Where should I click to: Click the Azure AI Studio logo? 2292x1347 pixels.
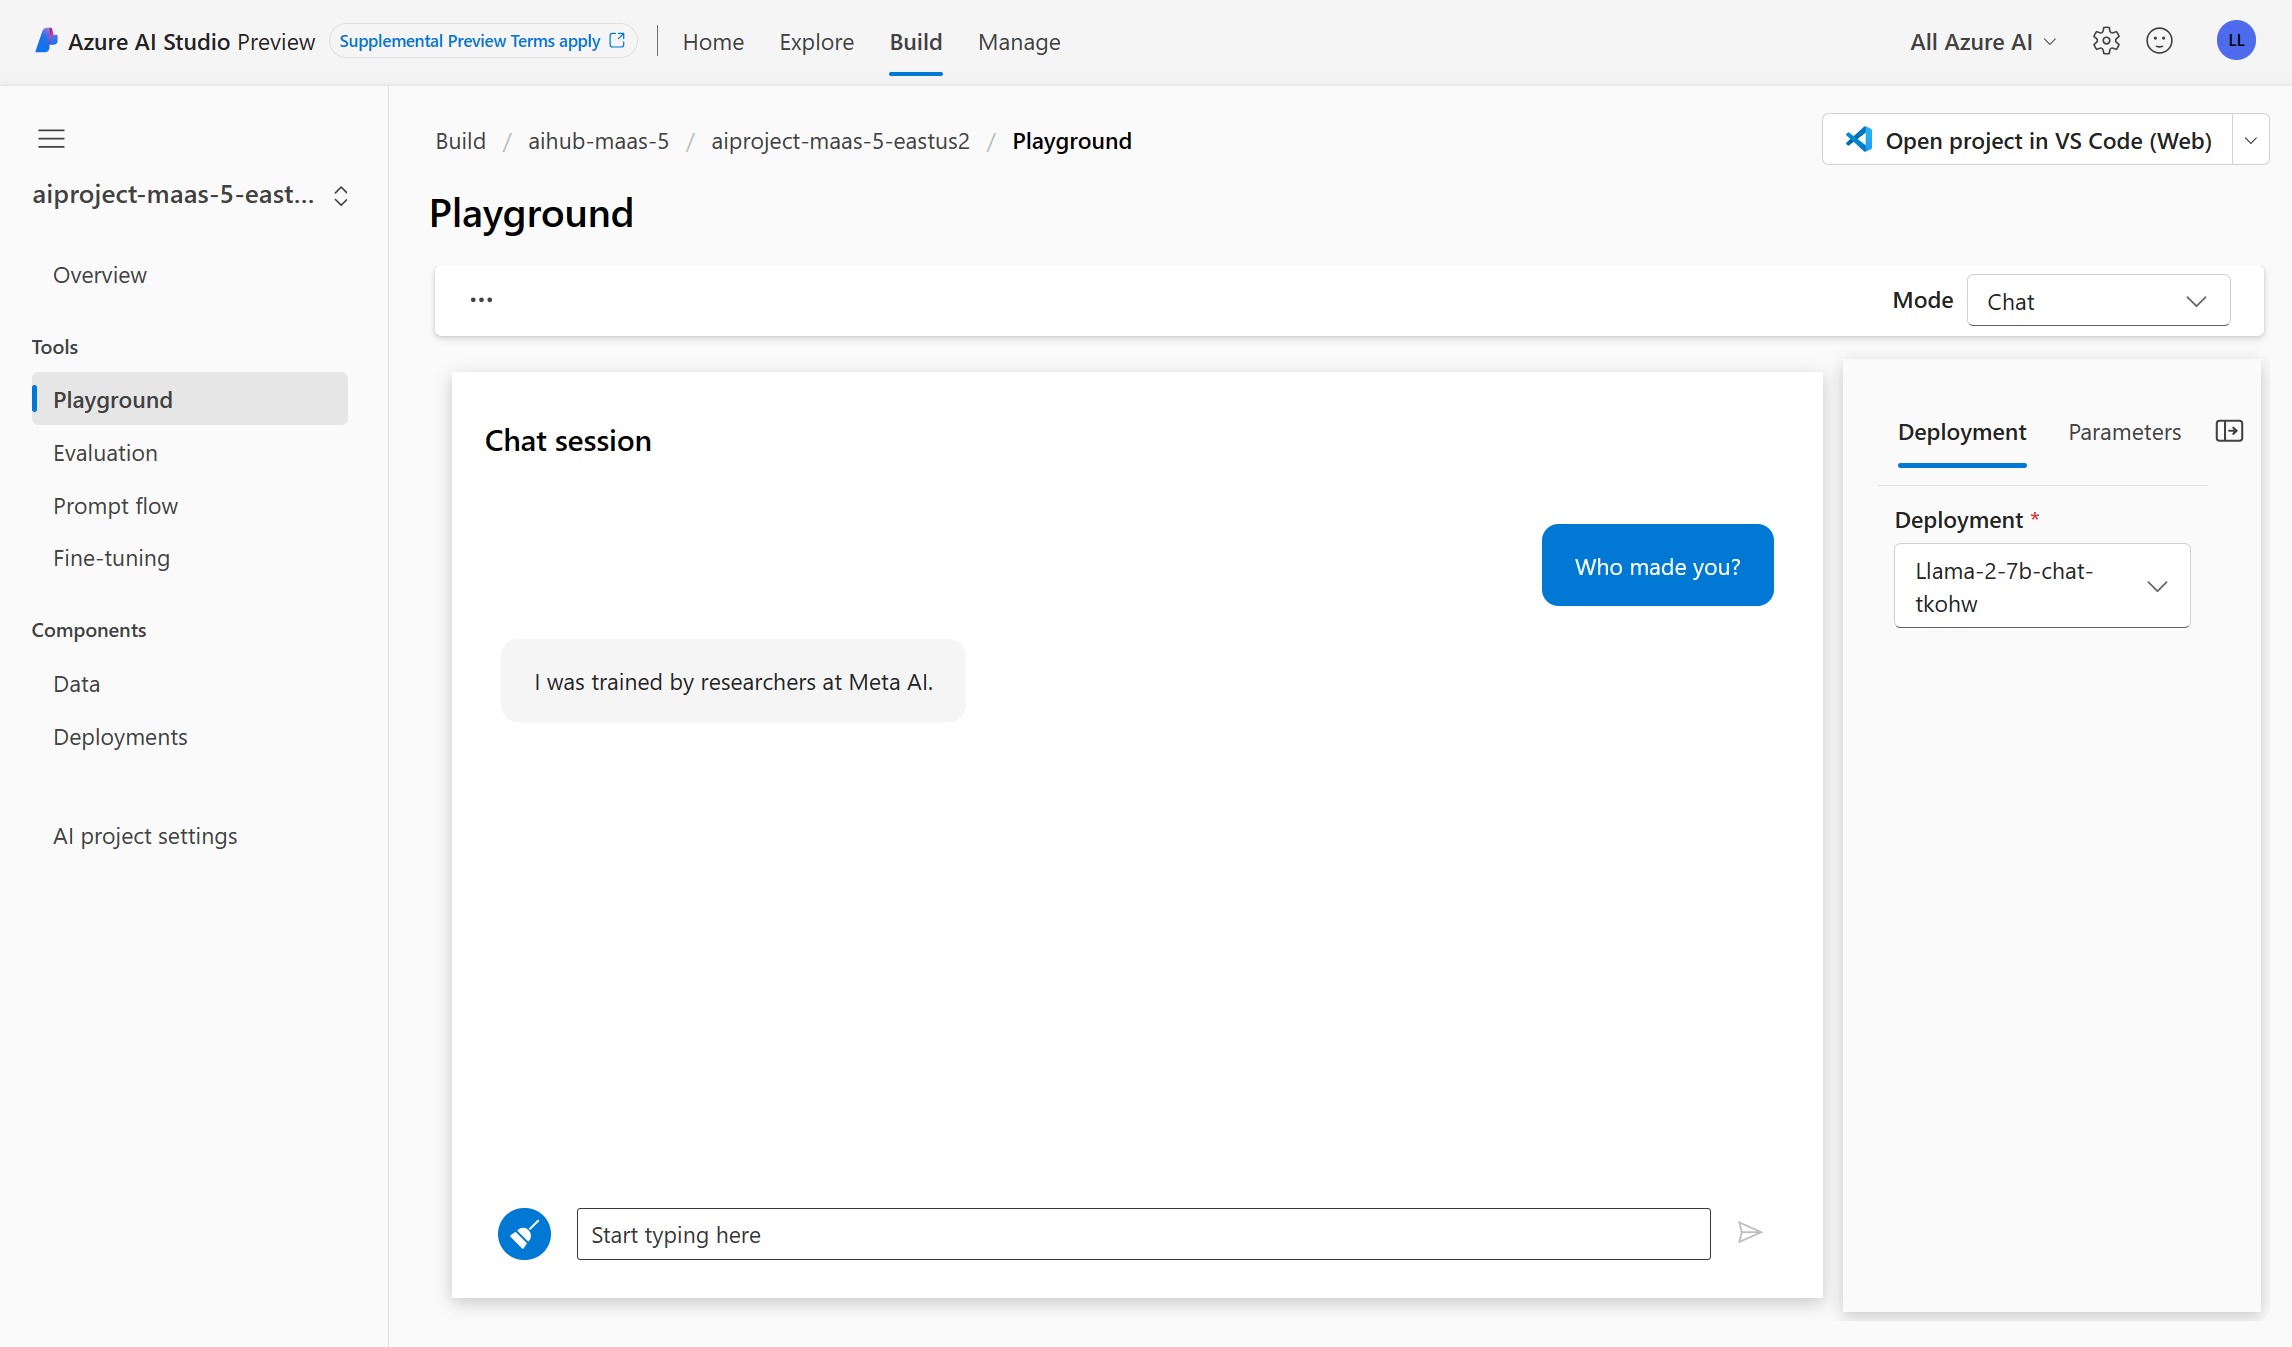(x=46, y=41)
